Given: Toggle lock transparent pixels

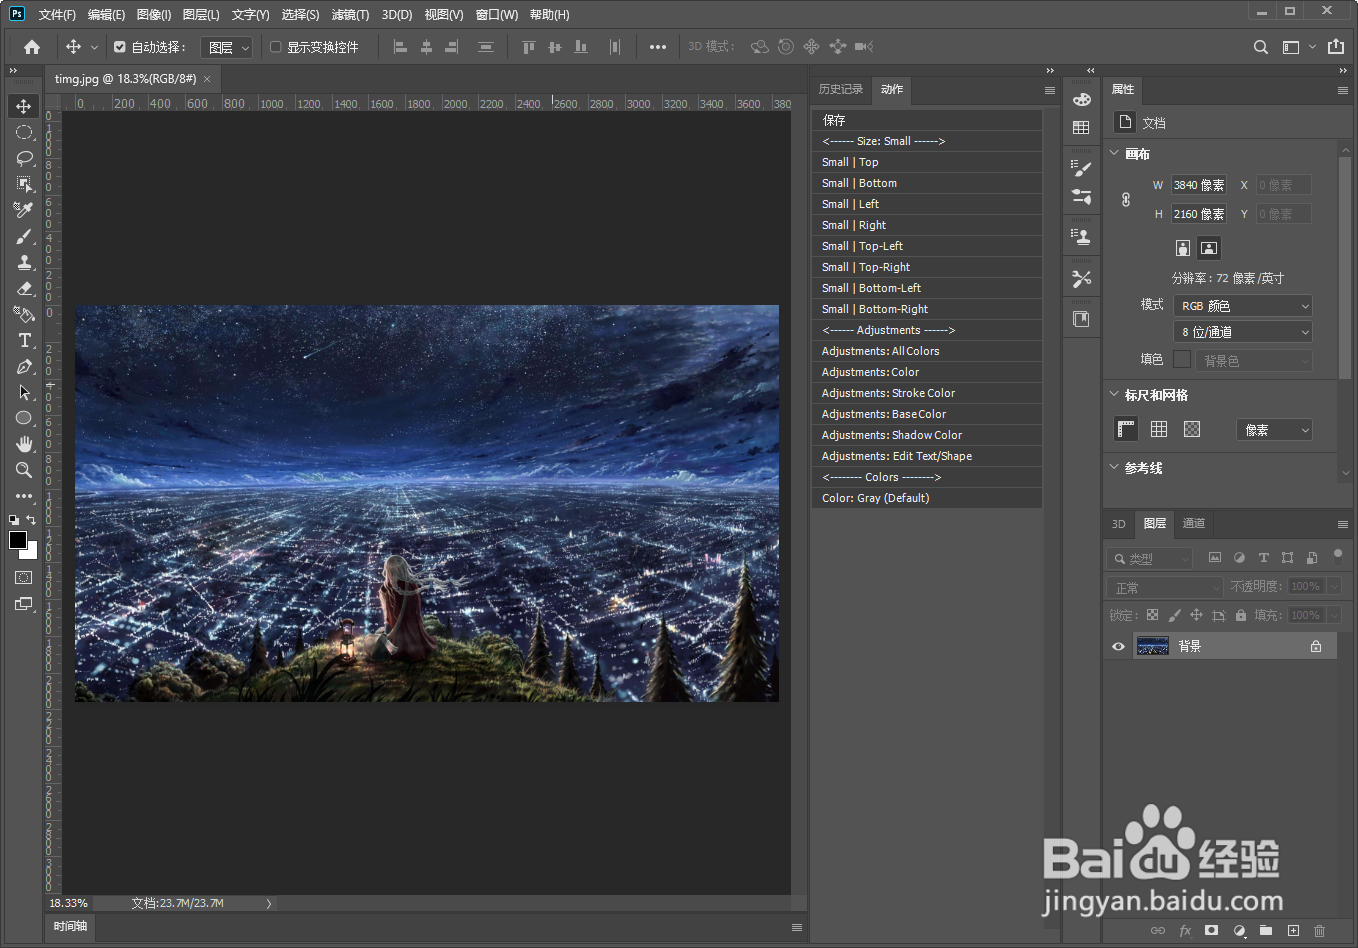Looking at the screenshot, I should click(x=1152, y=615).
